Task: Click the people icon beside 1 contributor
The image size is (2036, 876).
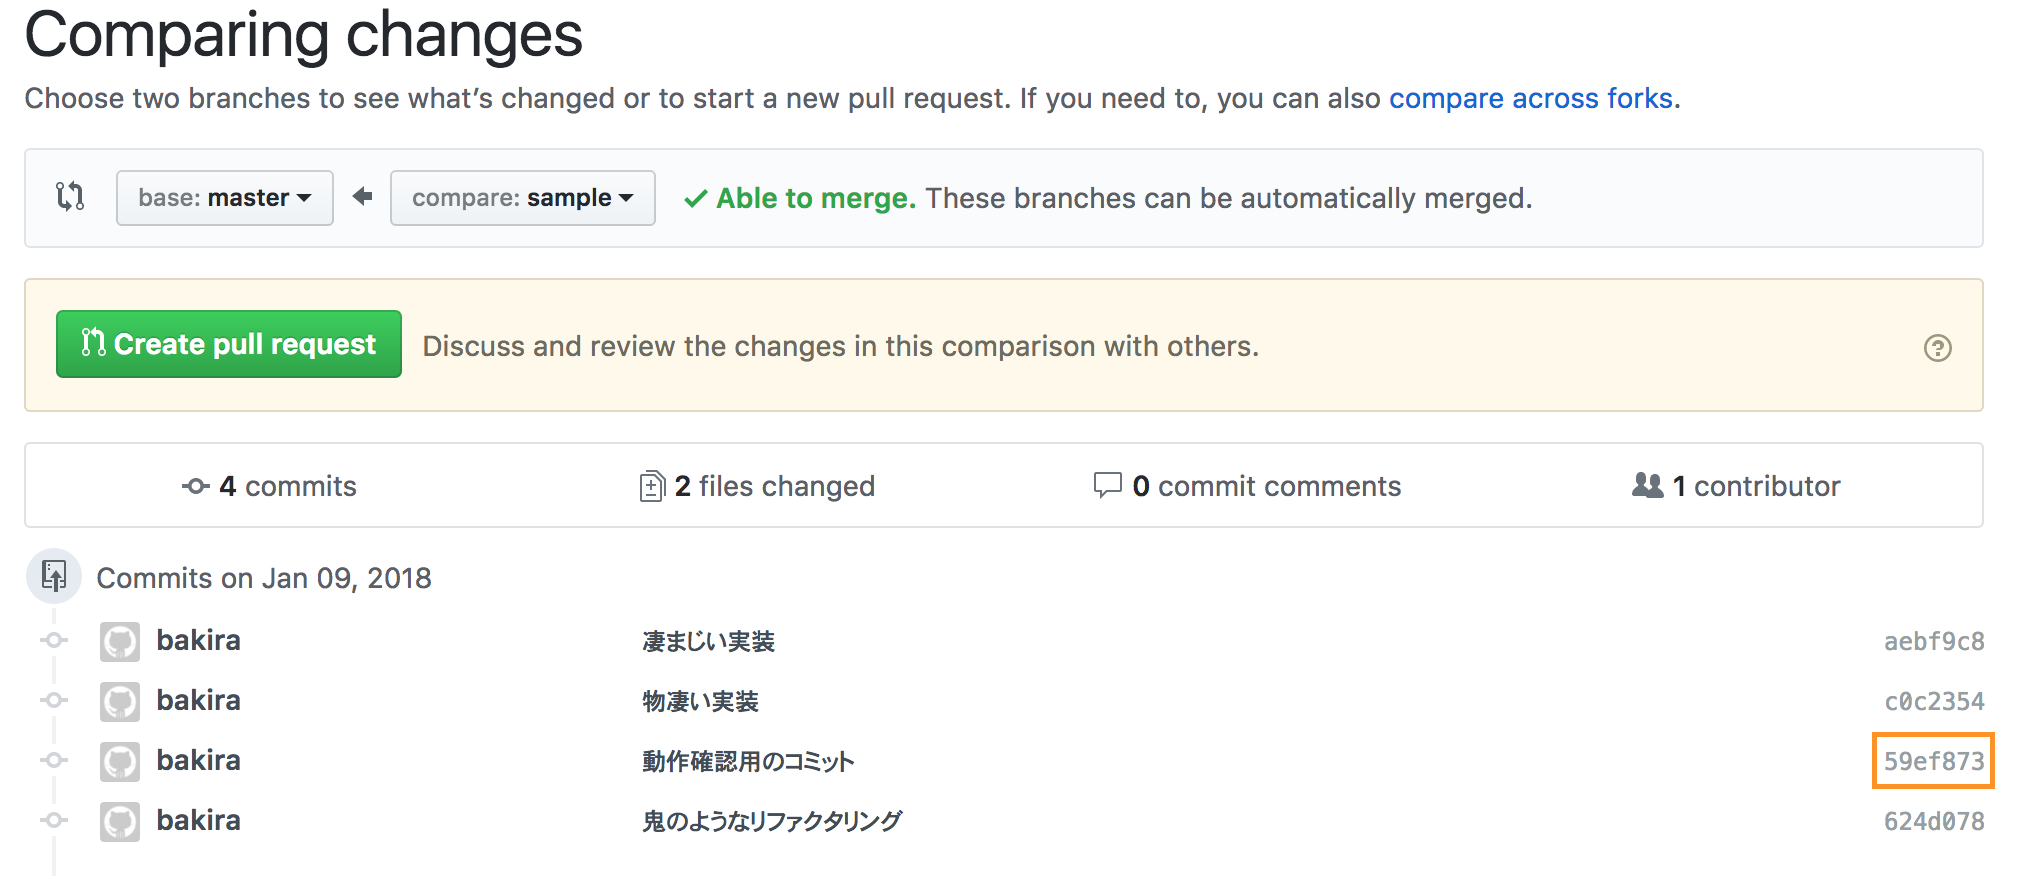Action: click(1647, 485)
